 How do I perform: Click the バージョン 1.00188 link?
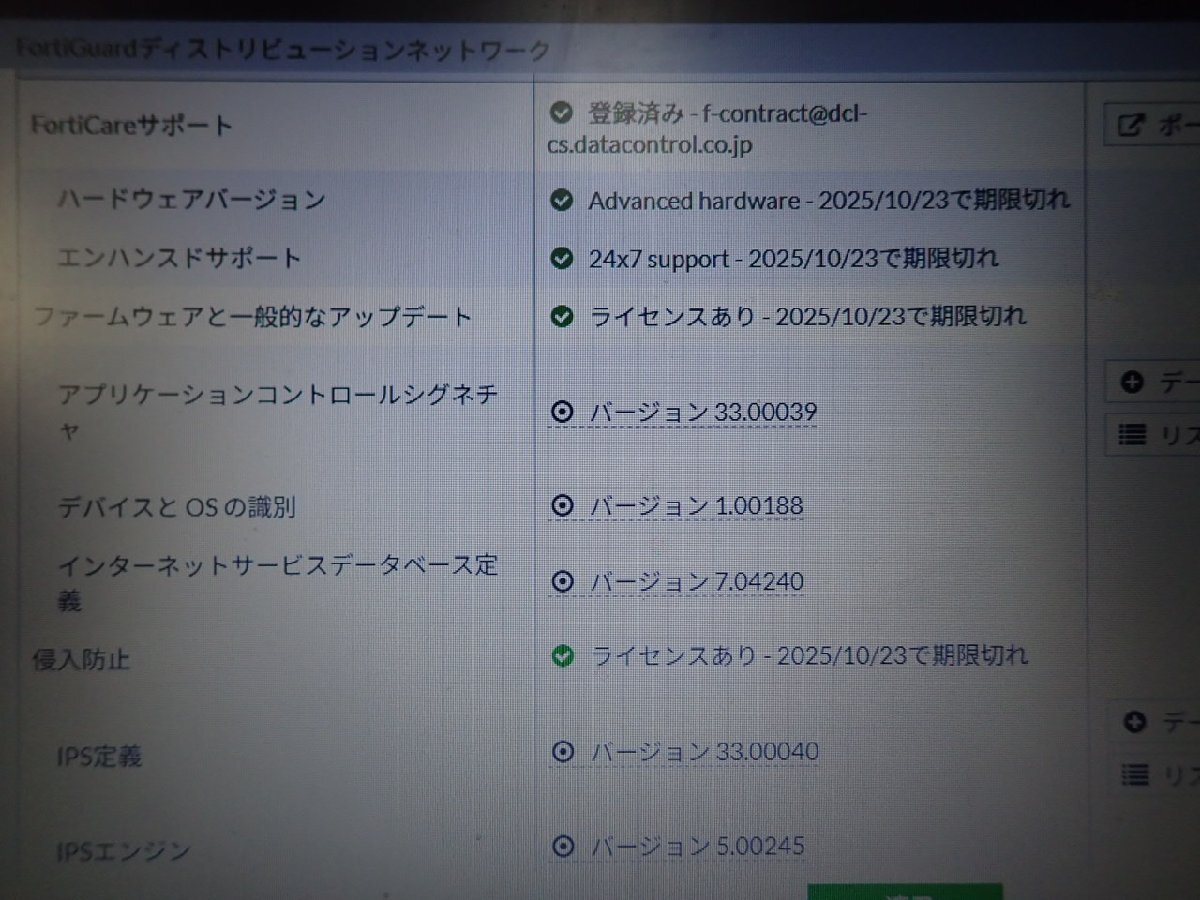pos(696,506)
